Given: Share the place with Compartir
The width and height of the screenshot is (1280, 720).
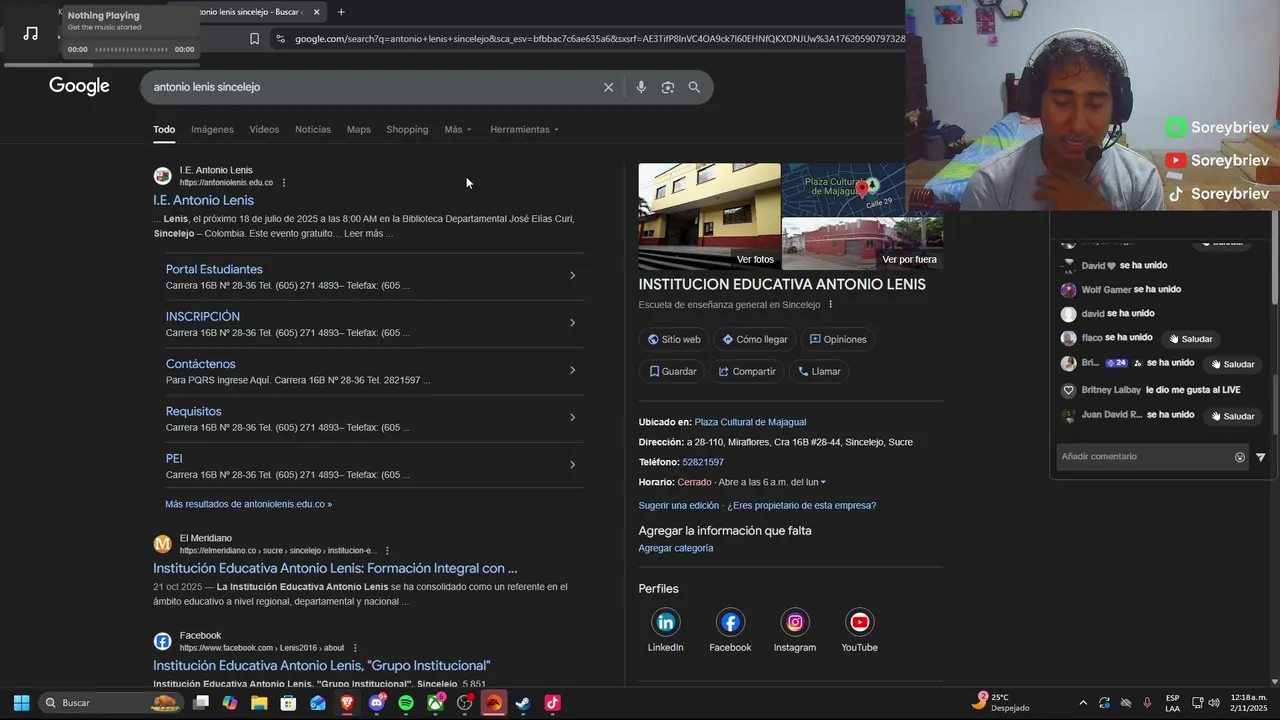Looking at the screenshot, I should point(747,371).
